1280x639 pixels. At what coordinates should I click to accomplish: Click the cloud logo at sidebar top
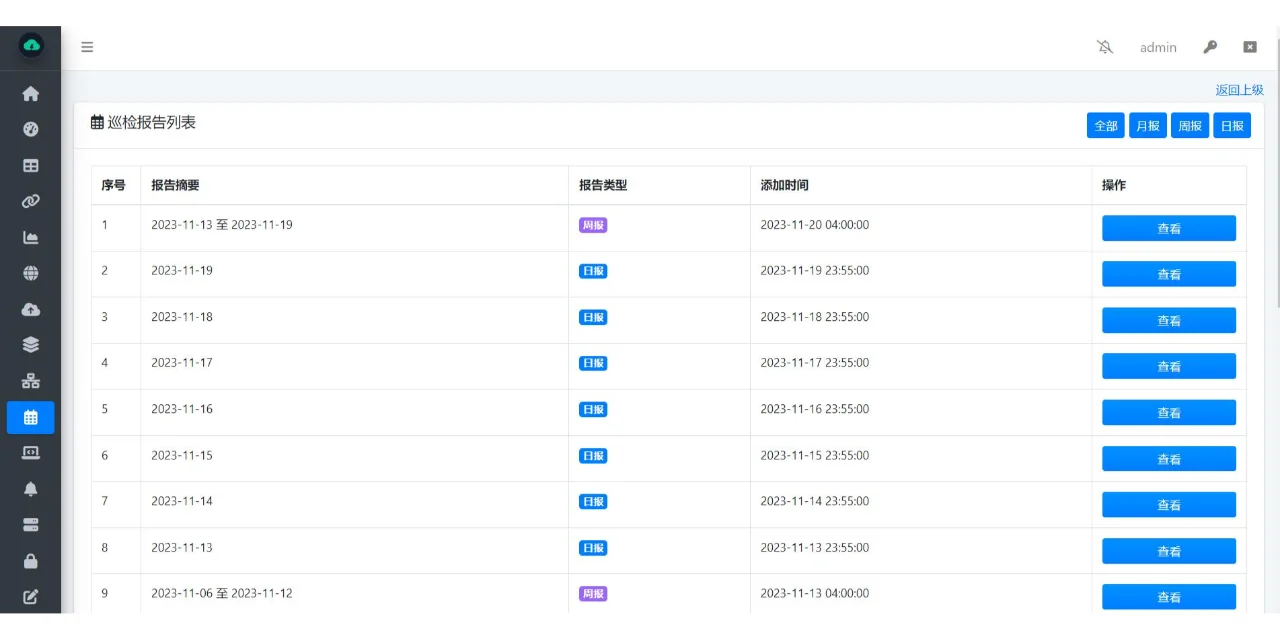coord(32,45)
